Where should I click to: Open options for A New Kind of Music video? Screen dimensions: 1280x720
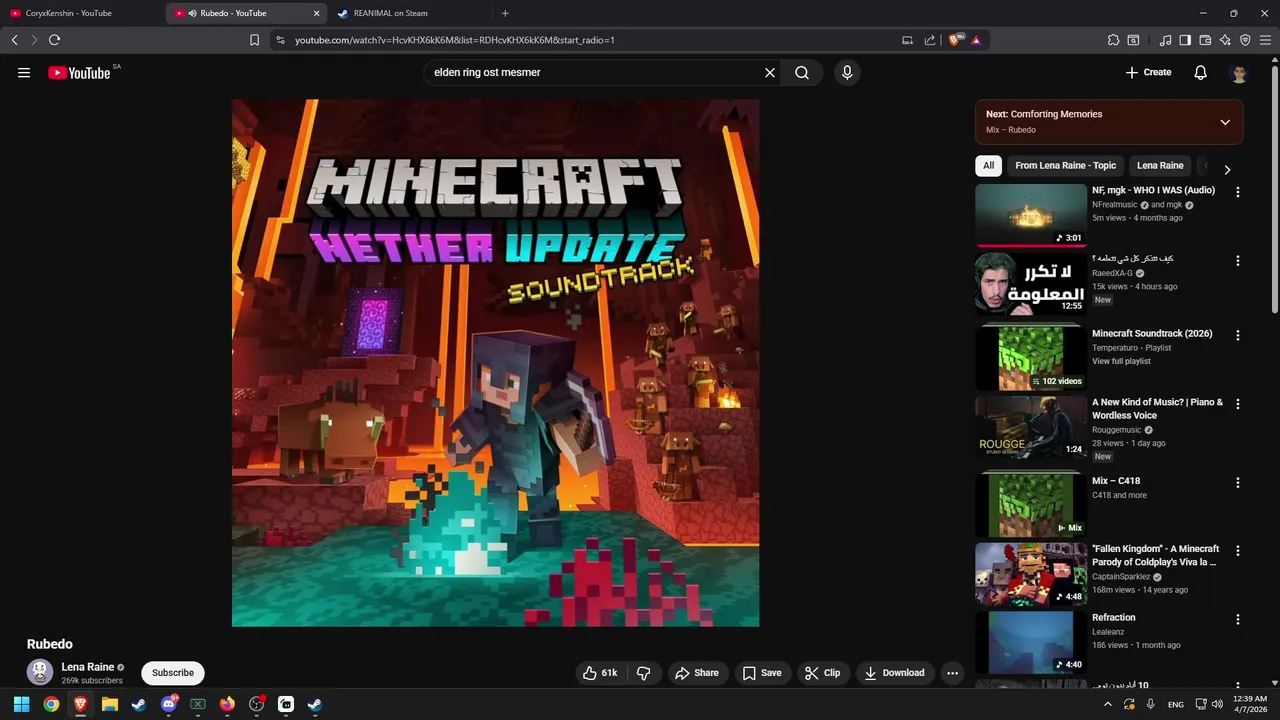[x=1237, y=404]
